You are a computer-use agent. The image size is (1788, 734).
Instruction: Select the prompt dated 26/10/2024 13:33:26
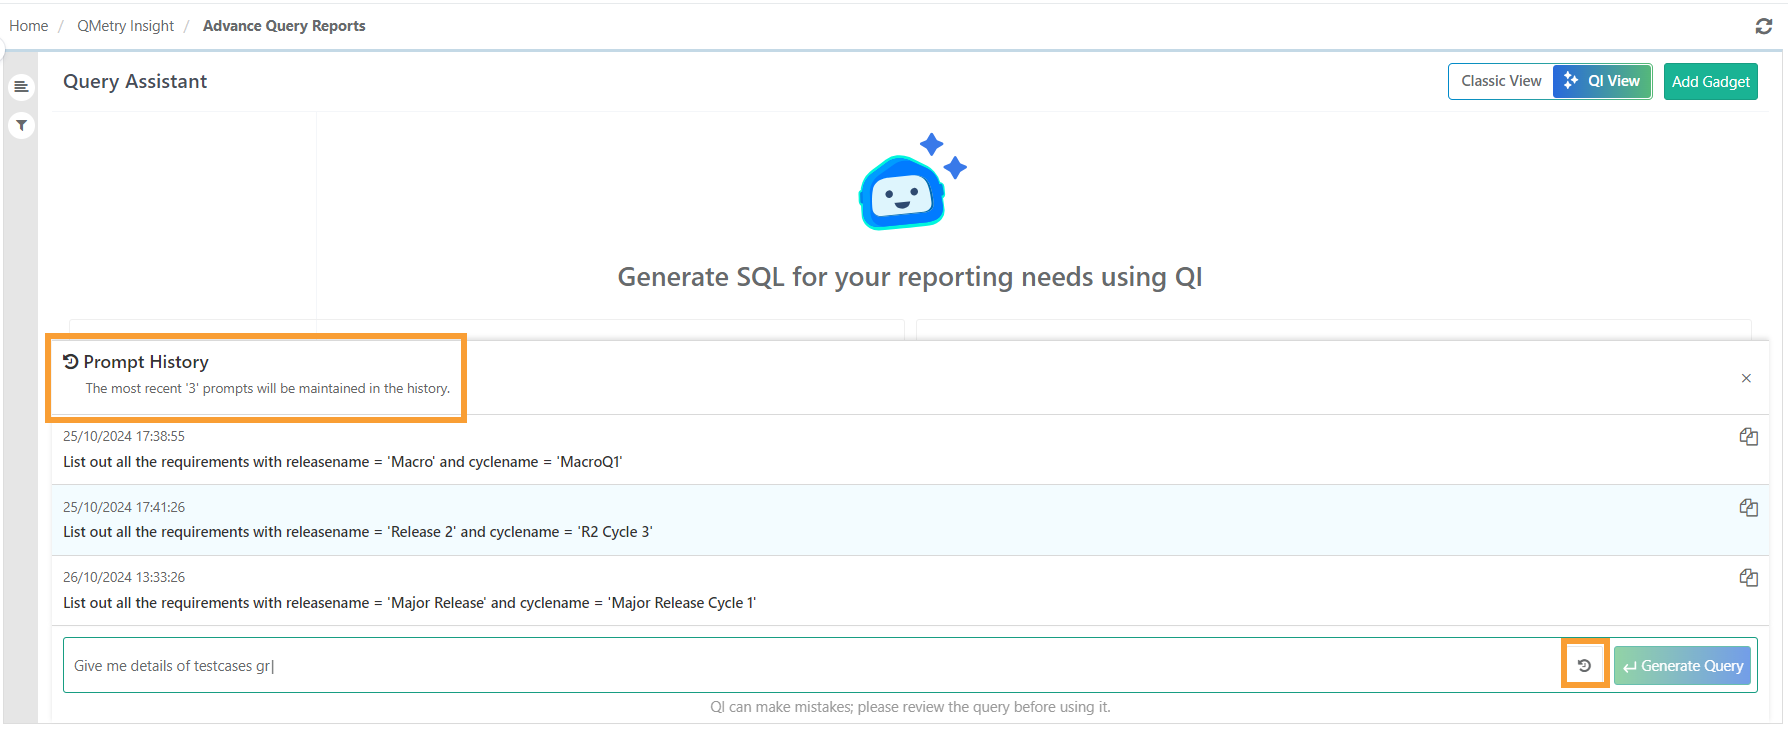click(910, 591)
